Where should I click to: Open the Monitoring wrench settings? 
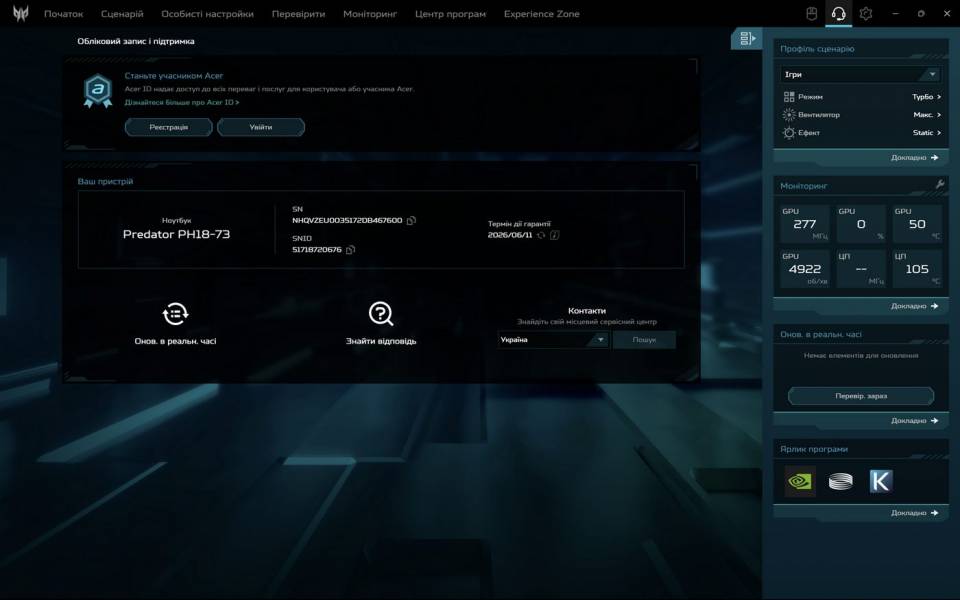point(939,185)
